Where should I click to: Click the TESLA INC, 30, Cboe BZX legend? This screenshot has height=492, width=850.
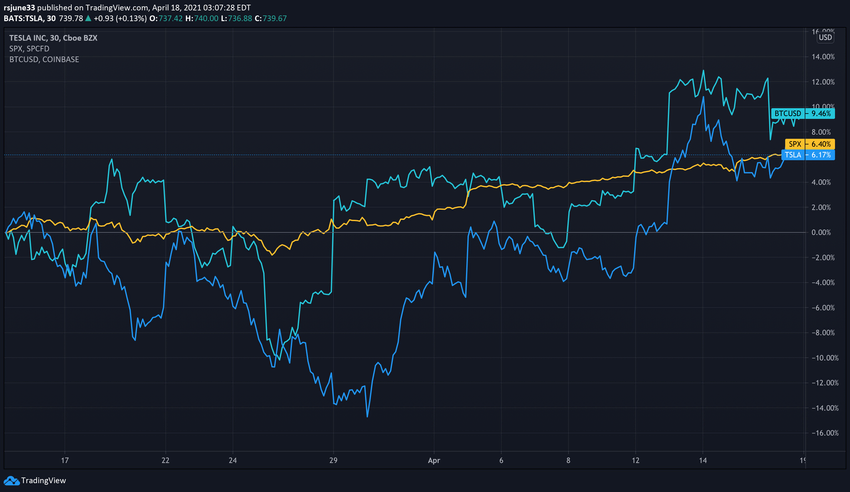click(x=53, y=38)
